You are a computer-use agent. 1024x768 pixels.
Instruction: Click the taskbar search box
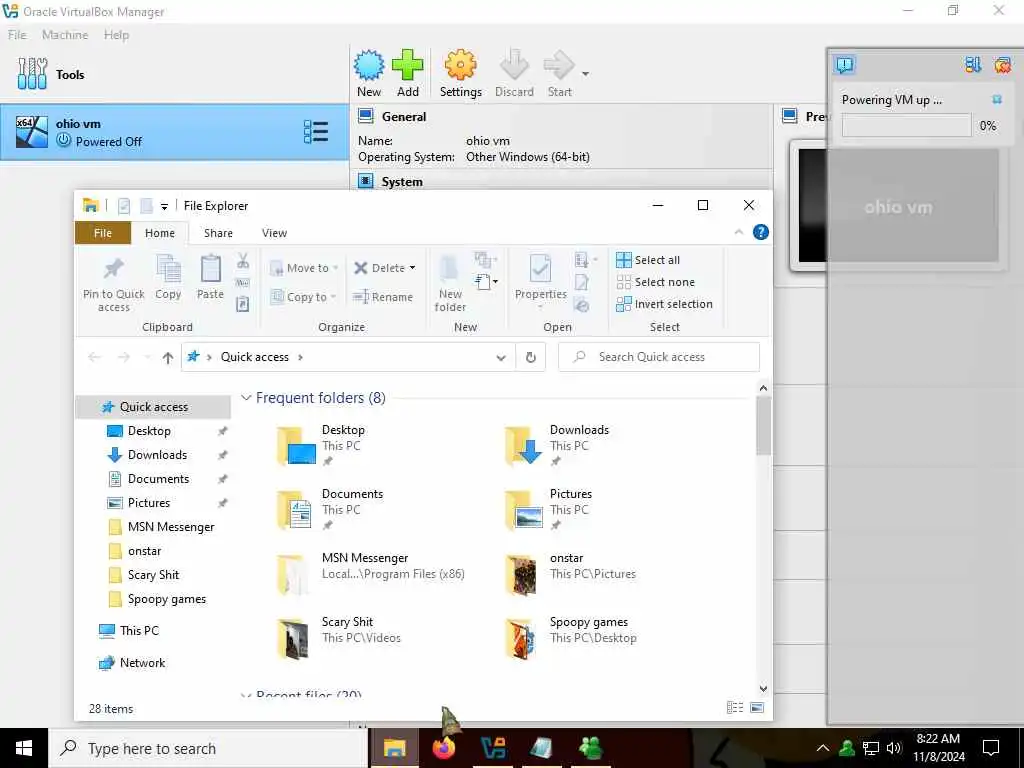click(x=208, y=748)
